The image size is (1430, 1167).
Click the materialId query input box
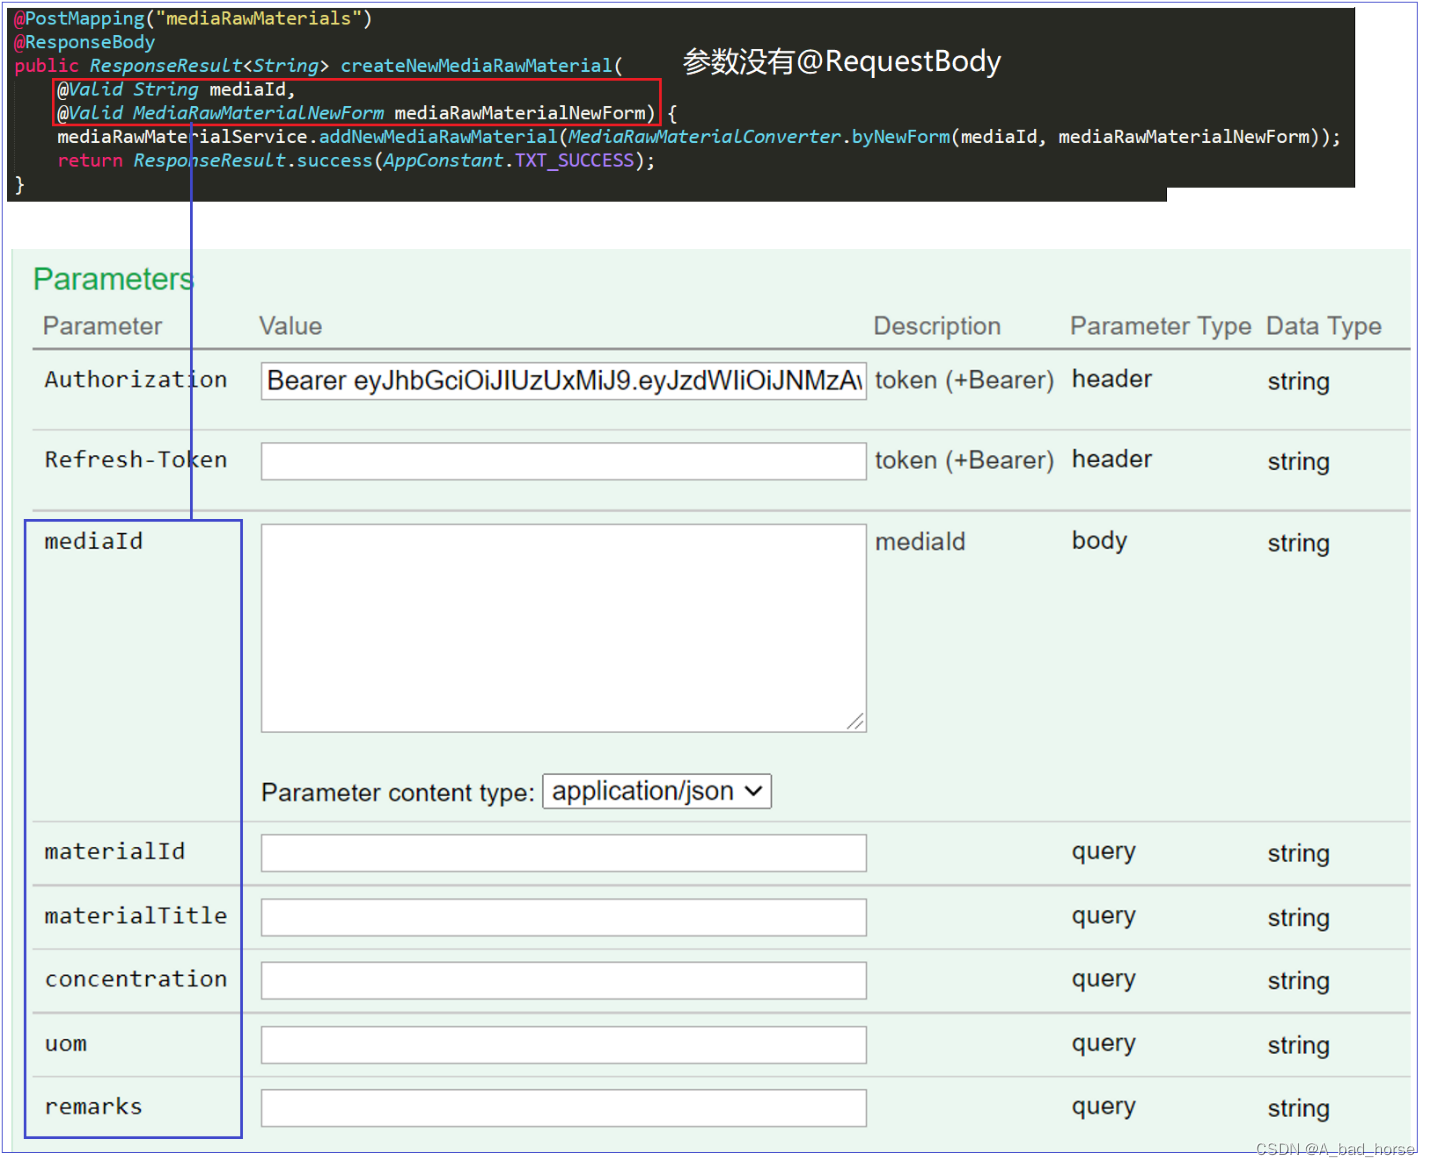click(x=563, y=853)
